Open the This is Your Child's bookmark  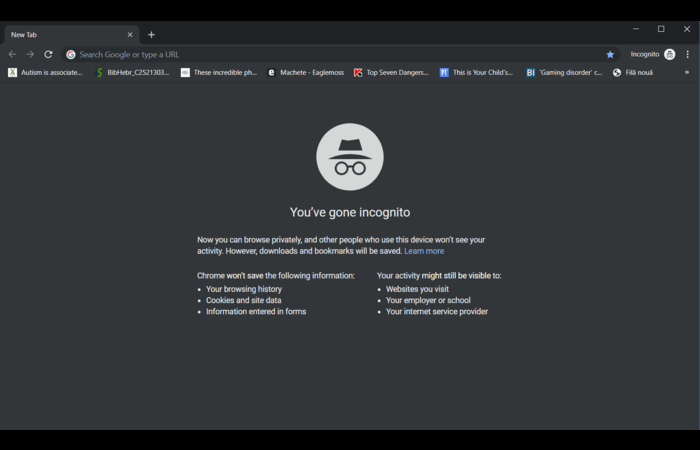point(477,72)
